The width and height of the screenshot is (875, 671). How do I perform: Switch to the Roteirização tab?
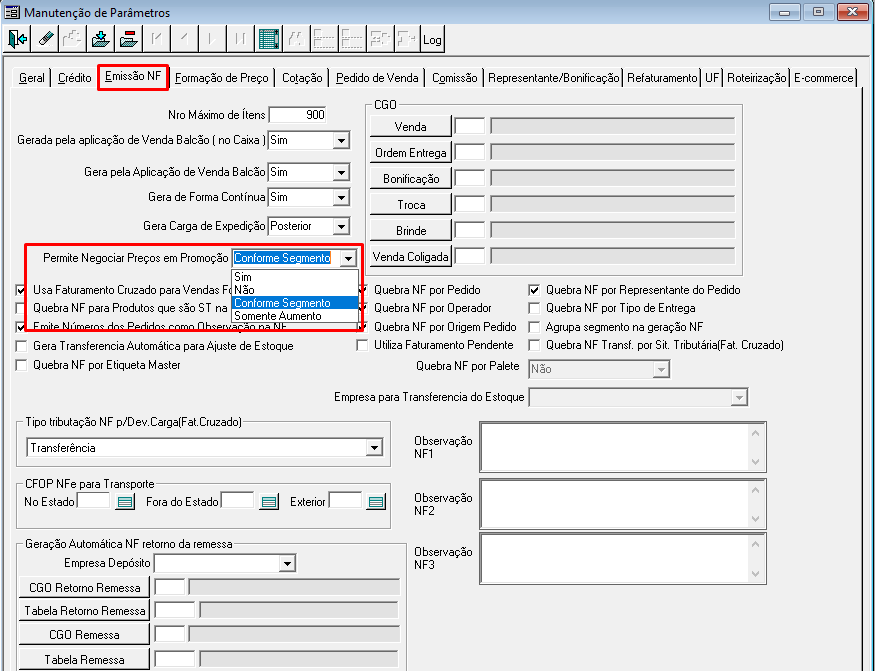(x=757, y=78)
